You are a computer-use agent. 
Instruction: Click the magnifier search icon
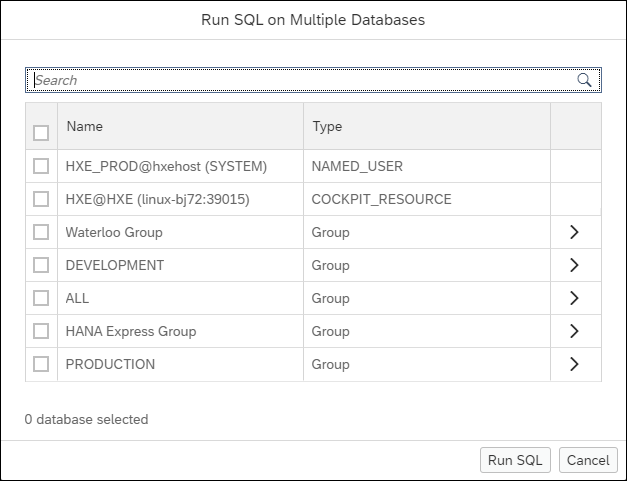tap(584, 80)
